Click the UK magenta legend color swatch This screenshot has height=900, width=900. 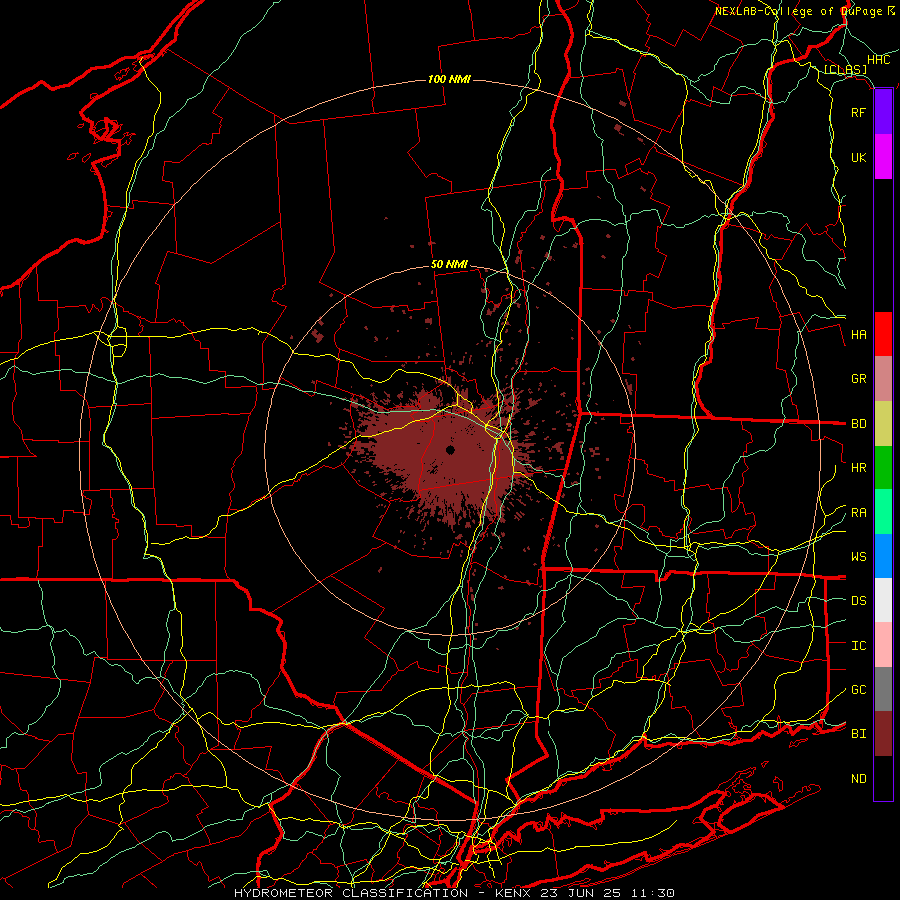883,157
